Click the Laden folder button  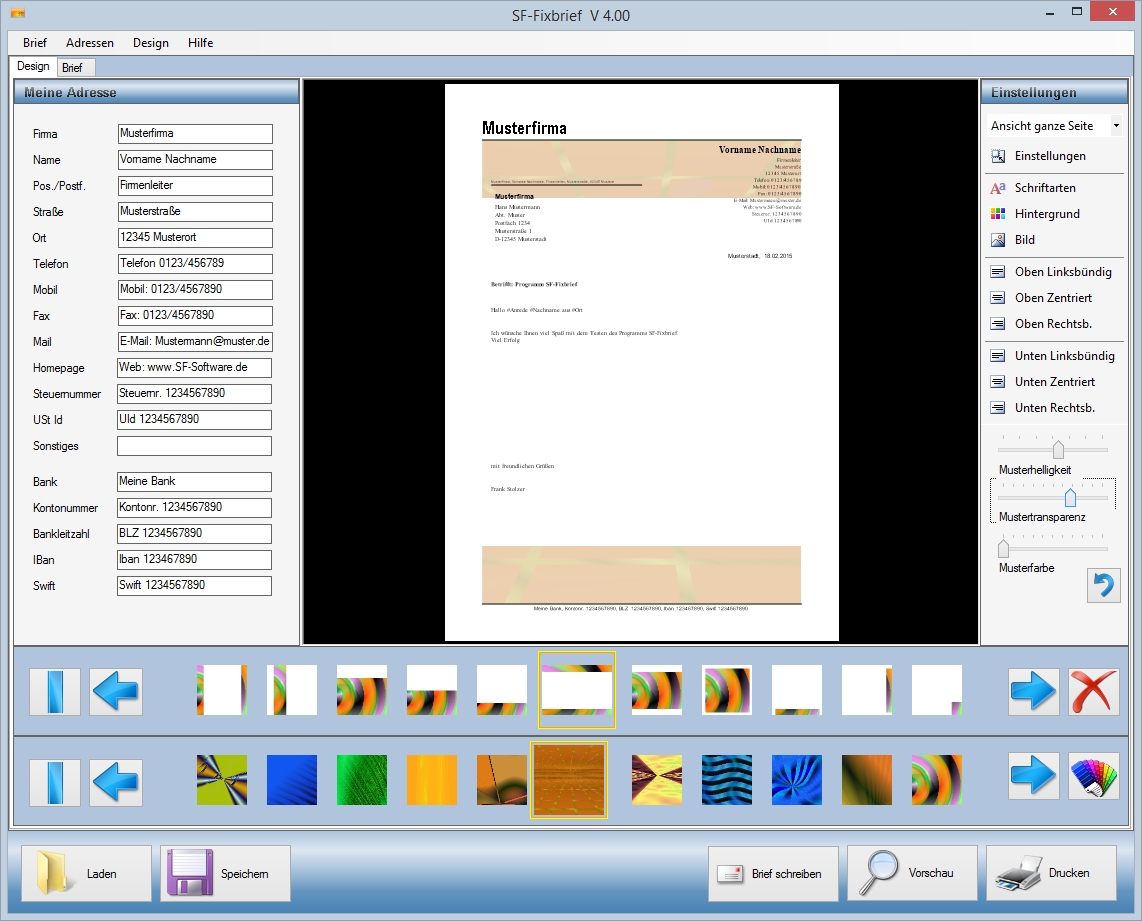pyautogui.click(x=87, y=874)
